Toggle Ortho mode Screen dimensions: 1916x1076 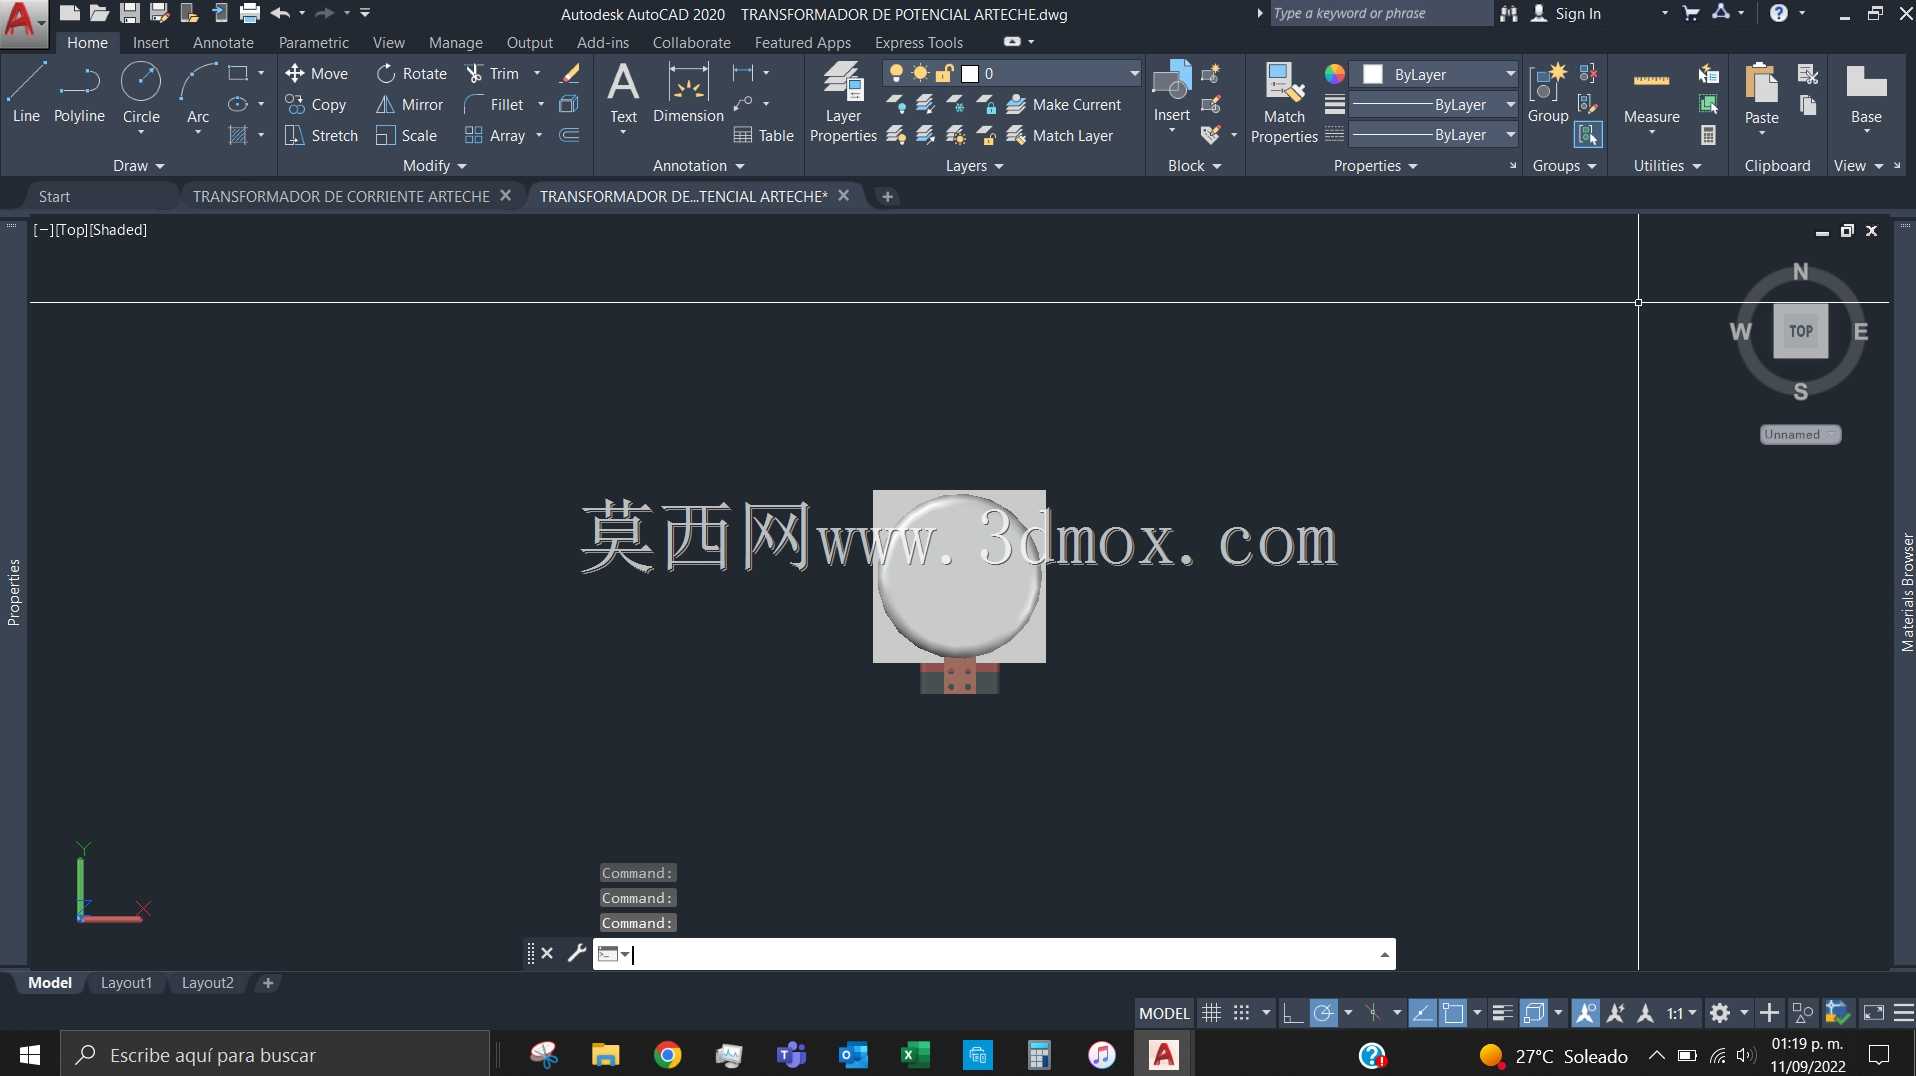pos(1293,1013)
